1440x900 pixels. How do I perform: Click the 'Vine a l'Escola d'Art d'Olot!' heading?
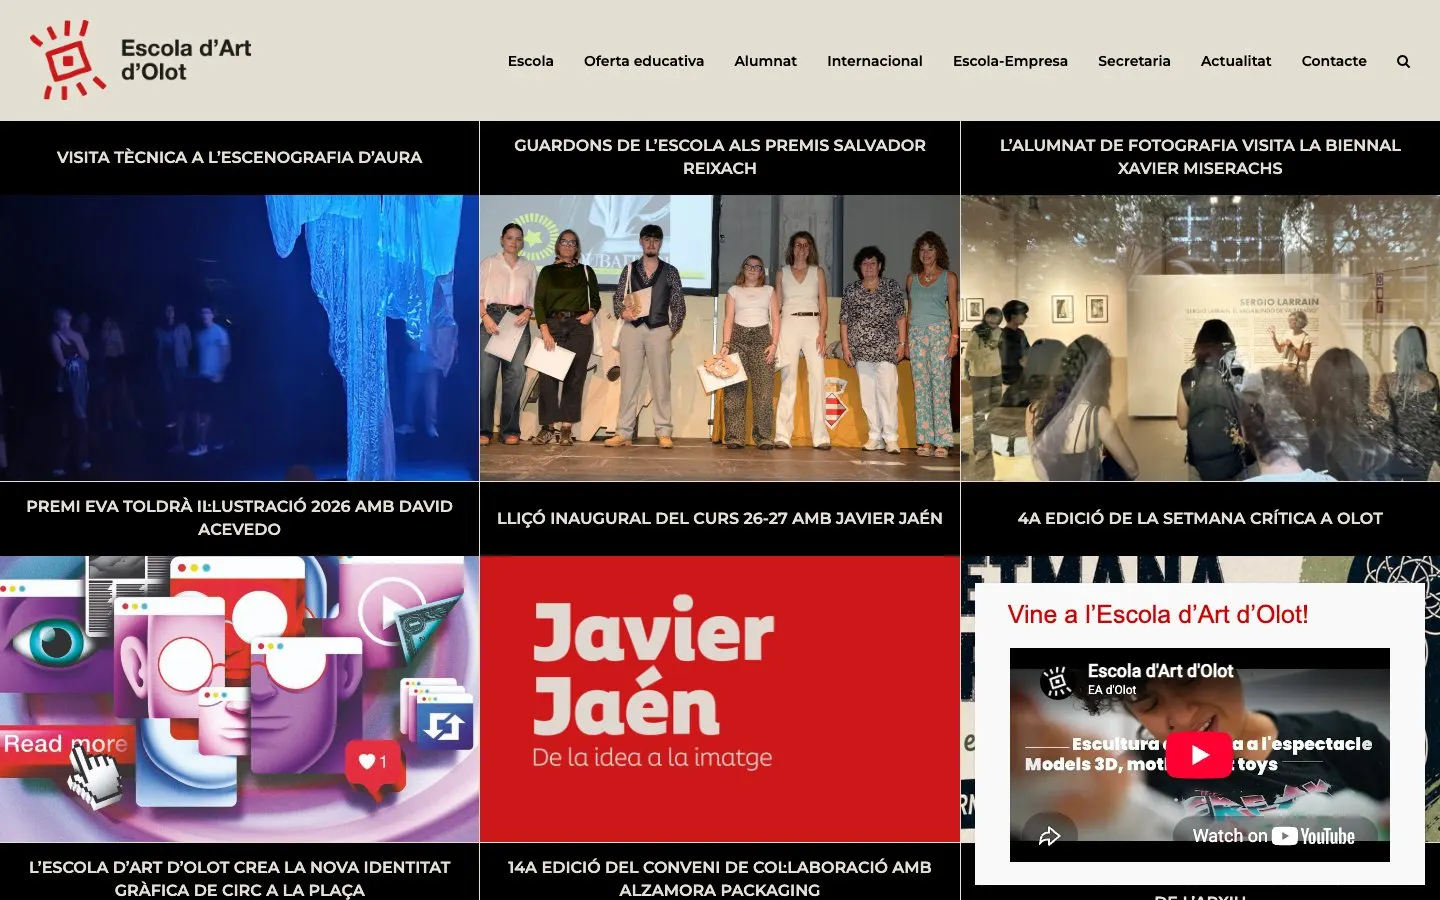coord(1158,614)
